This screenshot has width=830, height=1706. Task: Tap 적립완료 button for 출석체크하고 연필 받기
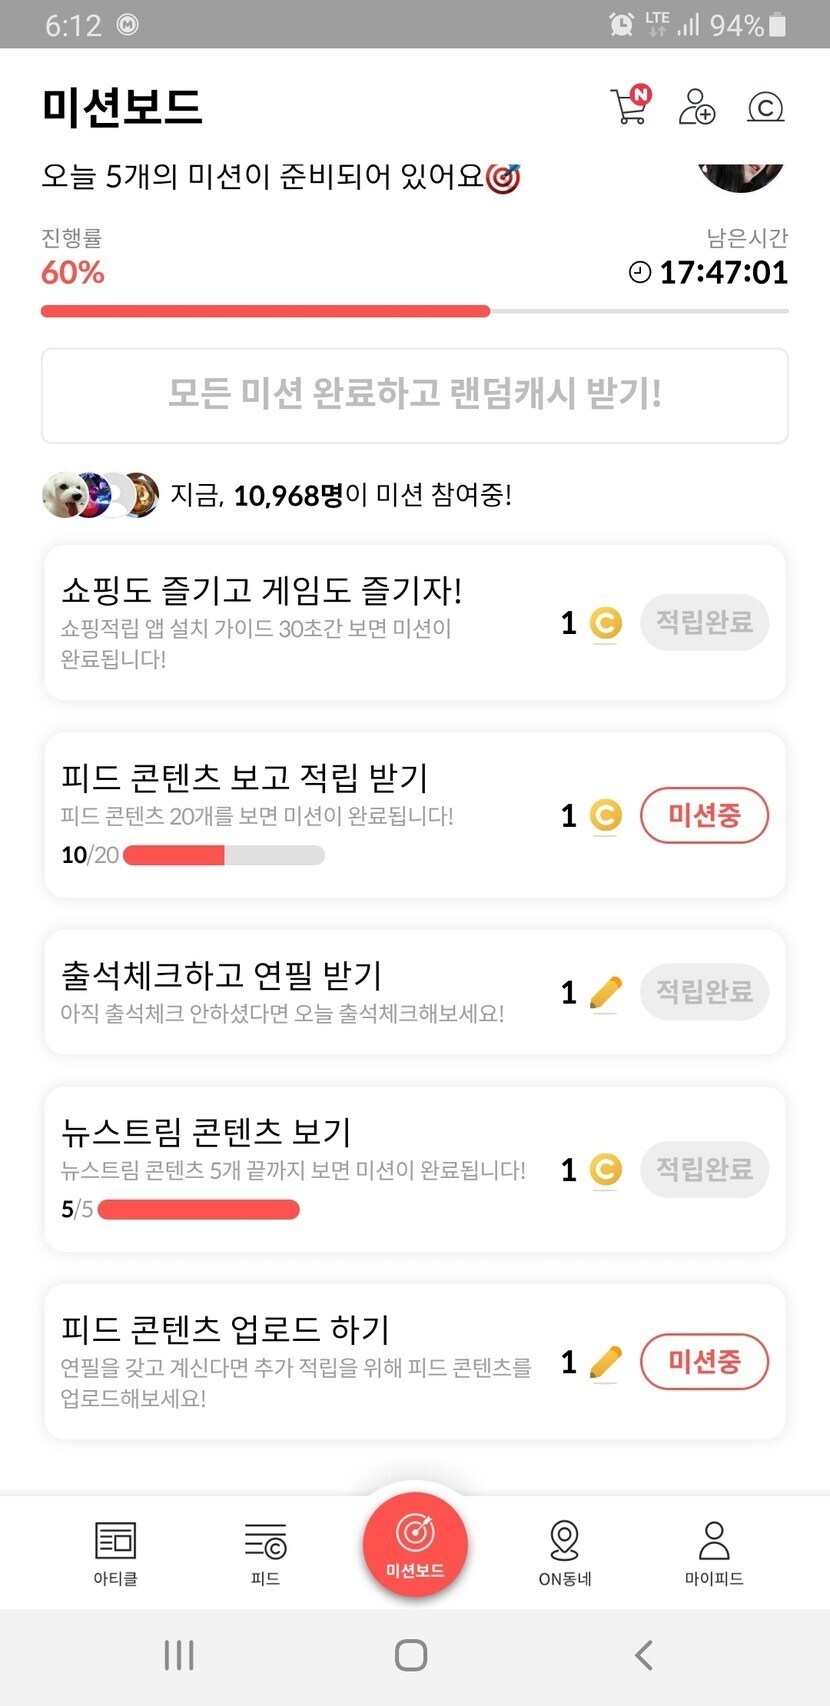coord(704,991)
